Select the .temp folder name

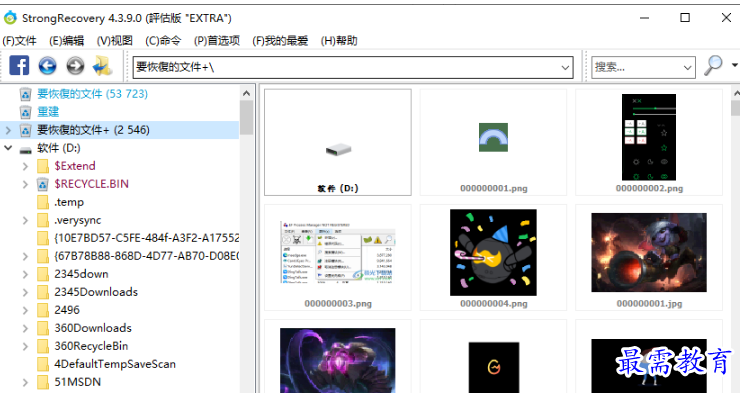pyautogui.click(x=69, y=202)
